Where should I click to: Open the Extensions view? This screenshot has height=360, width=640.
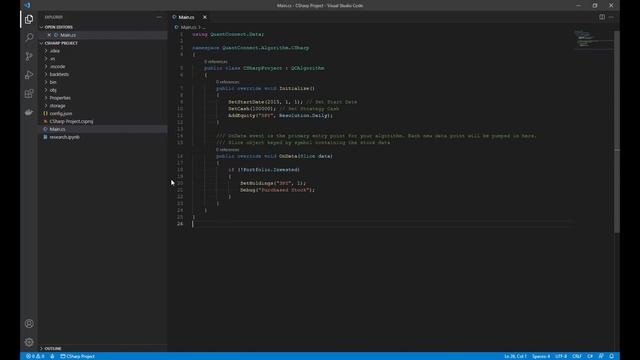pyautogui.click(x=29, y=93)
